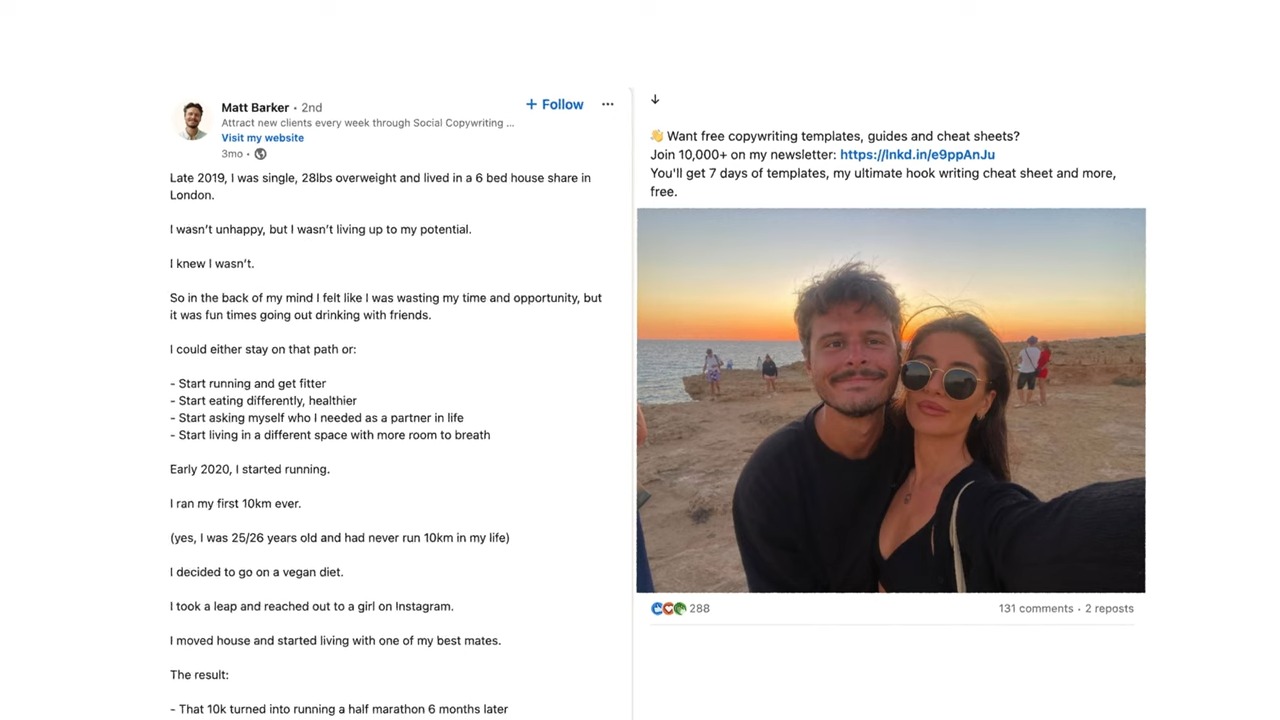Follow Matt Barker

click(x=554, y=104)
